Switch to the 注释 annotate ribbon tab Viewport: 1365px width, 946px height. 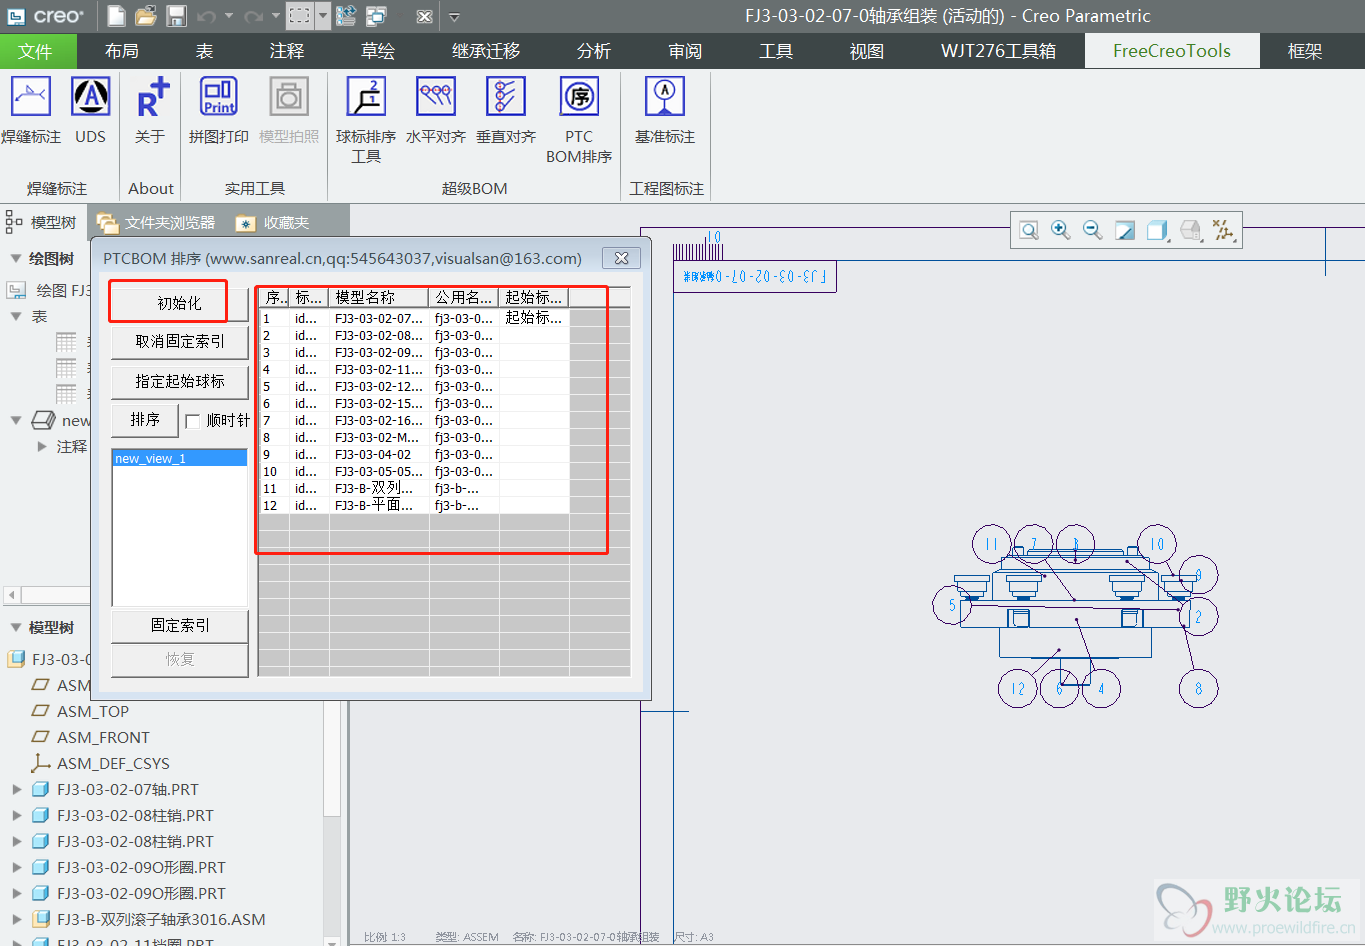coord(287,51)
